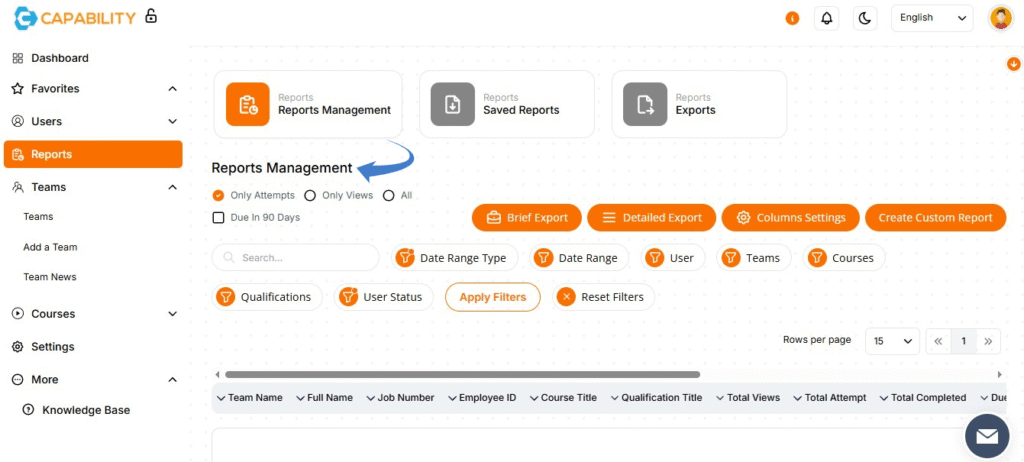Go to the previous page arrows
The image size is (1024, 462).
[938, 341]
